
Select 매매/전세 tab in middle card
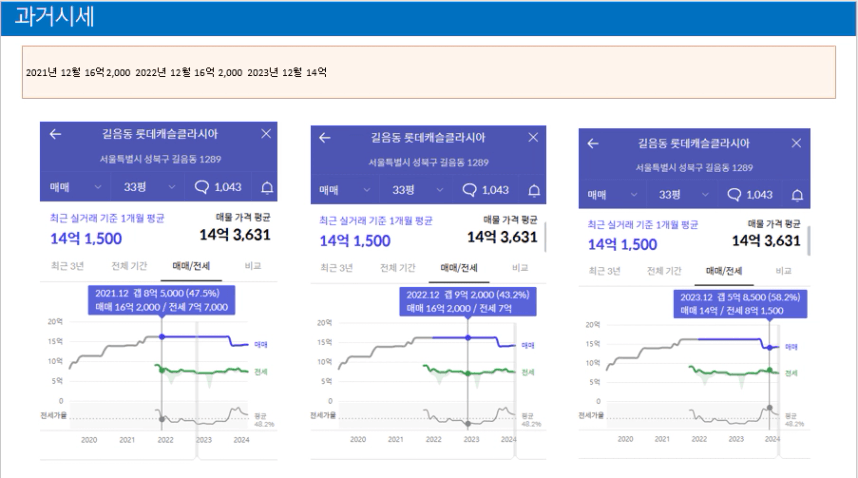point(459,268)
